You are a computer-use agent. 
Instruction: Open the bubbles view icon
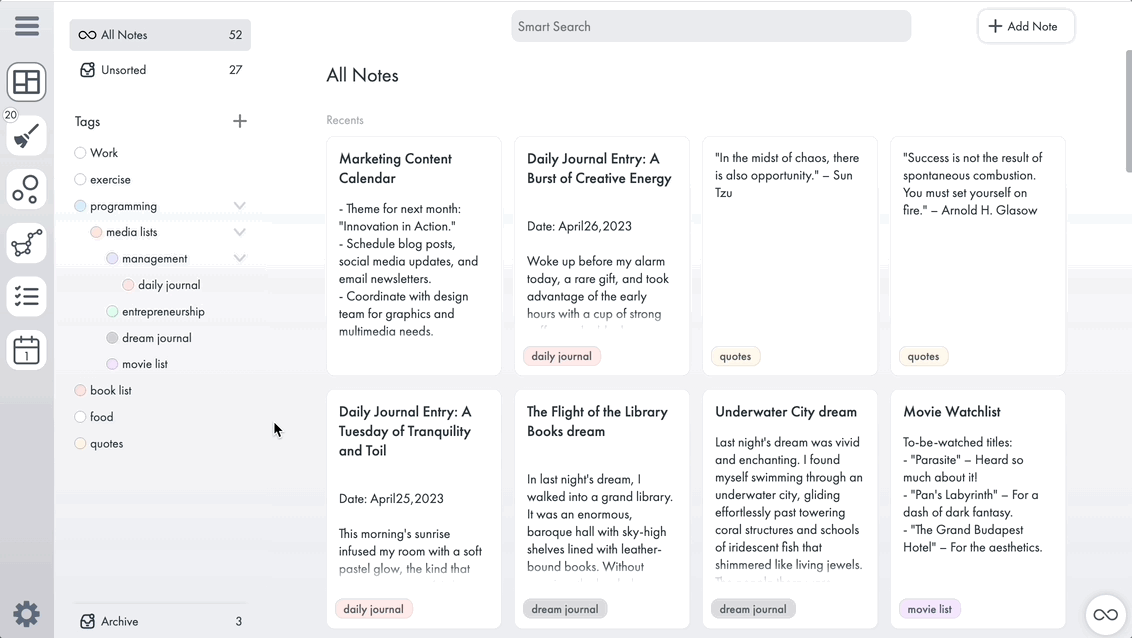coord(26,189)
